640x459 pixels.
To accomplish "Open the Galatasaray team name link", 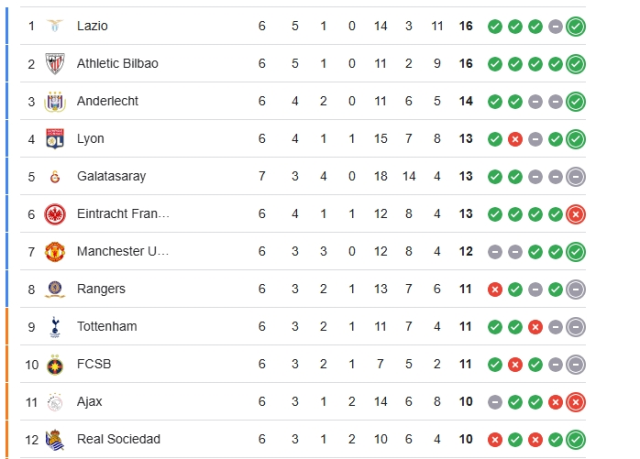I will [111, 176].
